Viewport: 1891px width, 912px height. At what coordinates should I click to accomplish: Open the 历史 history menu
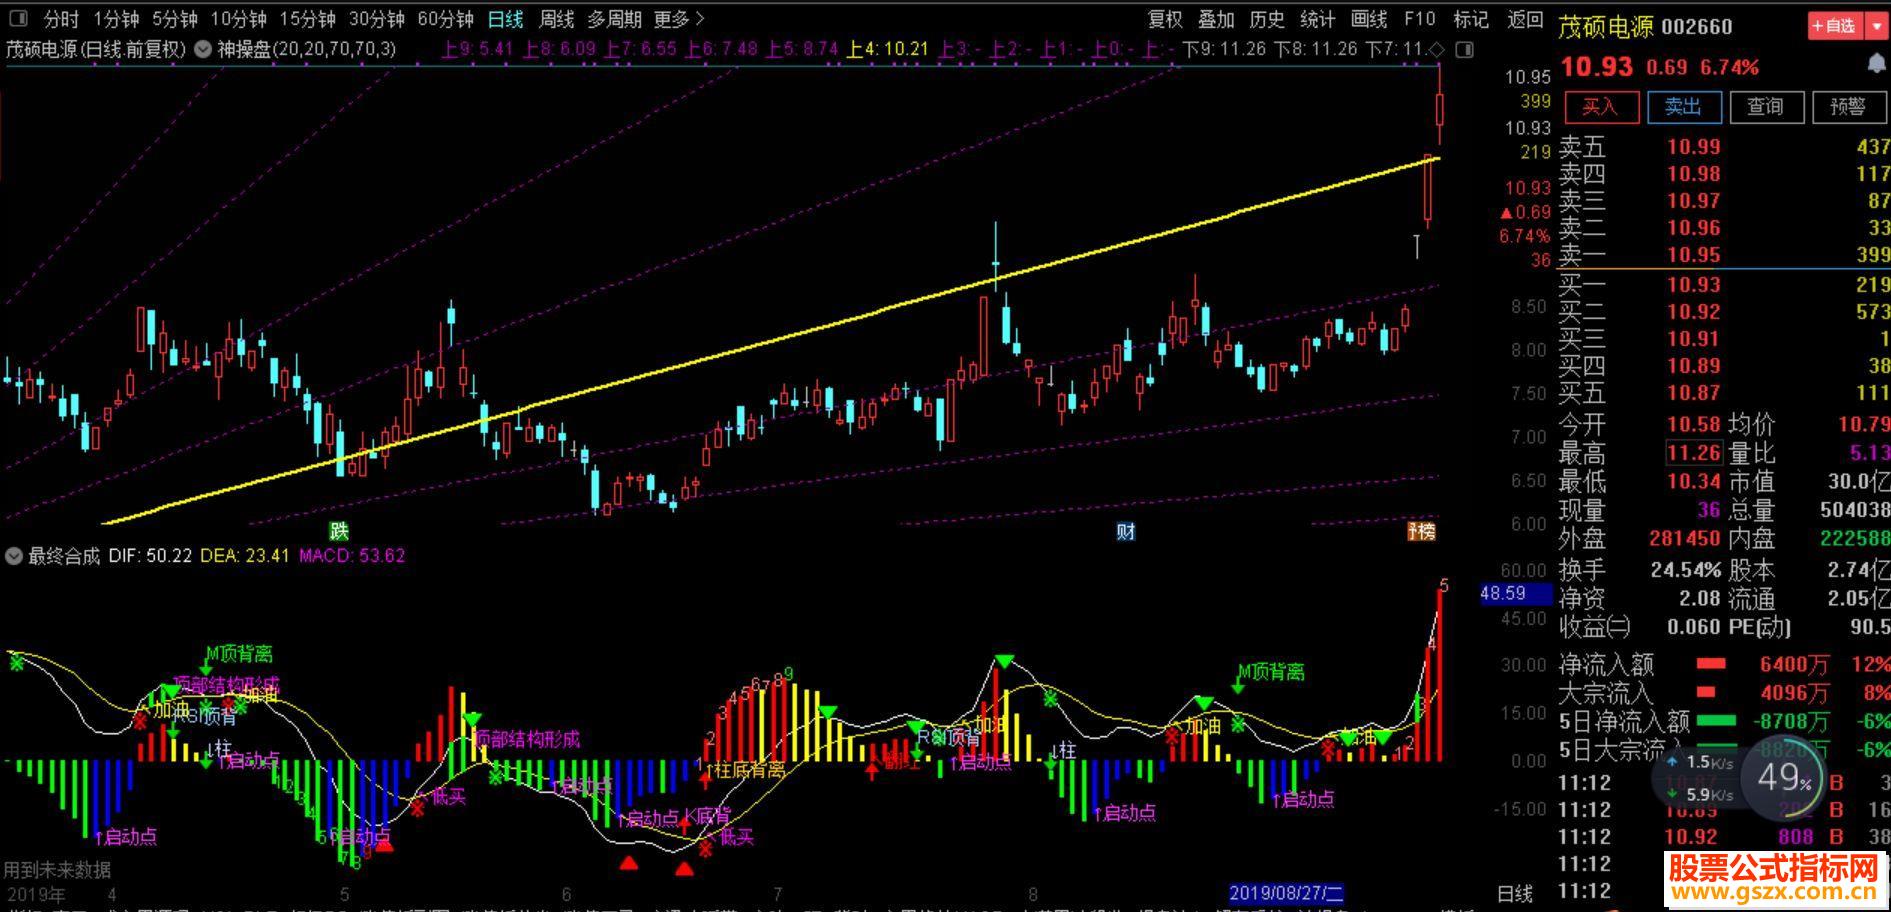1266,20
